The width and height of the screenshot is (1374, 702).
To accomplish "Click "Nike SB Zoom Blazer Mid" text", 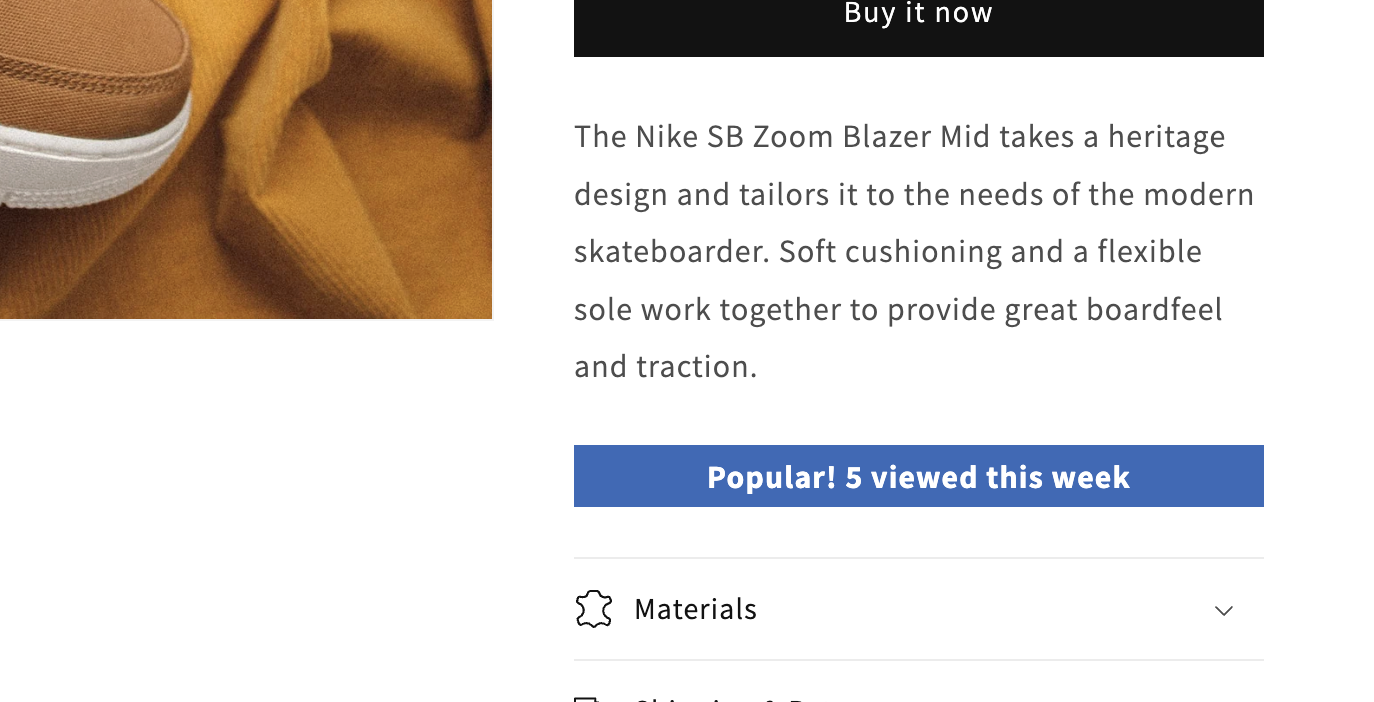I will click(798, 136).
